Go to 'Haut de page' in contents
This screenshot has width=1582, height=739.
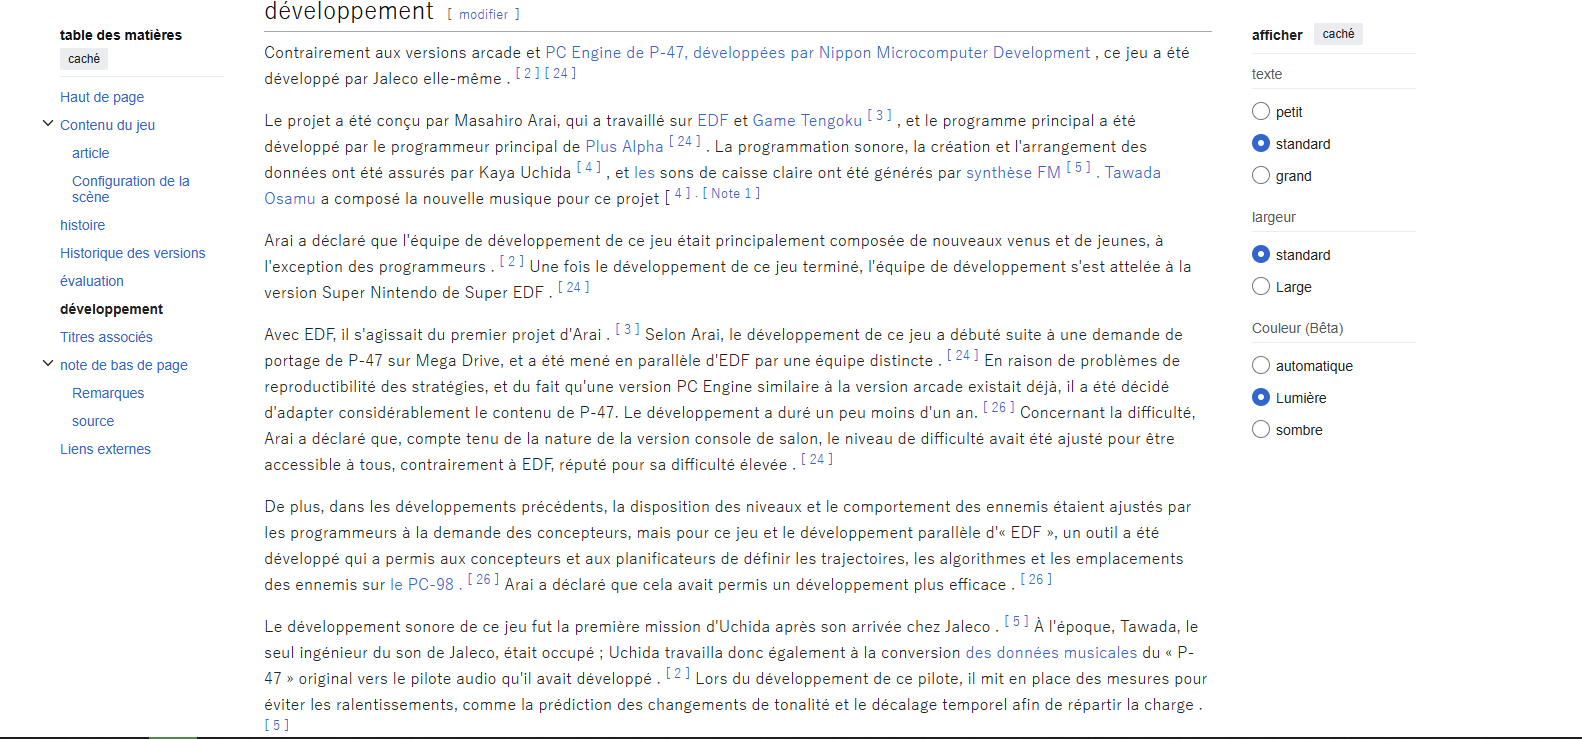[102, 97]
